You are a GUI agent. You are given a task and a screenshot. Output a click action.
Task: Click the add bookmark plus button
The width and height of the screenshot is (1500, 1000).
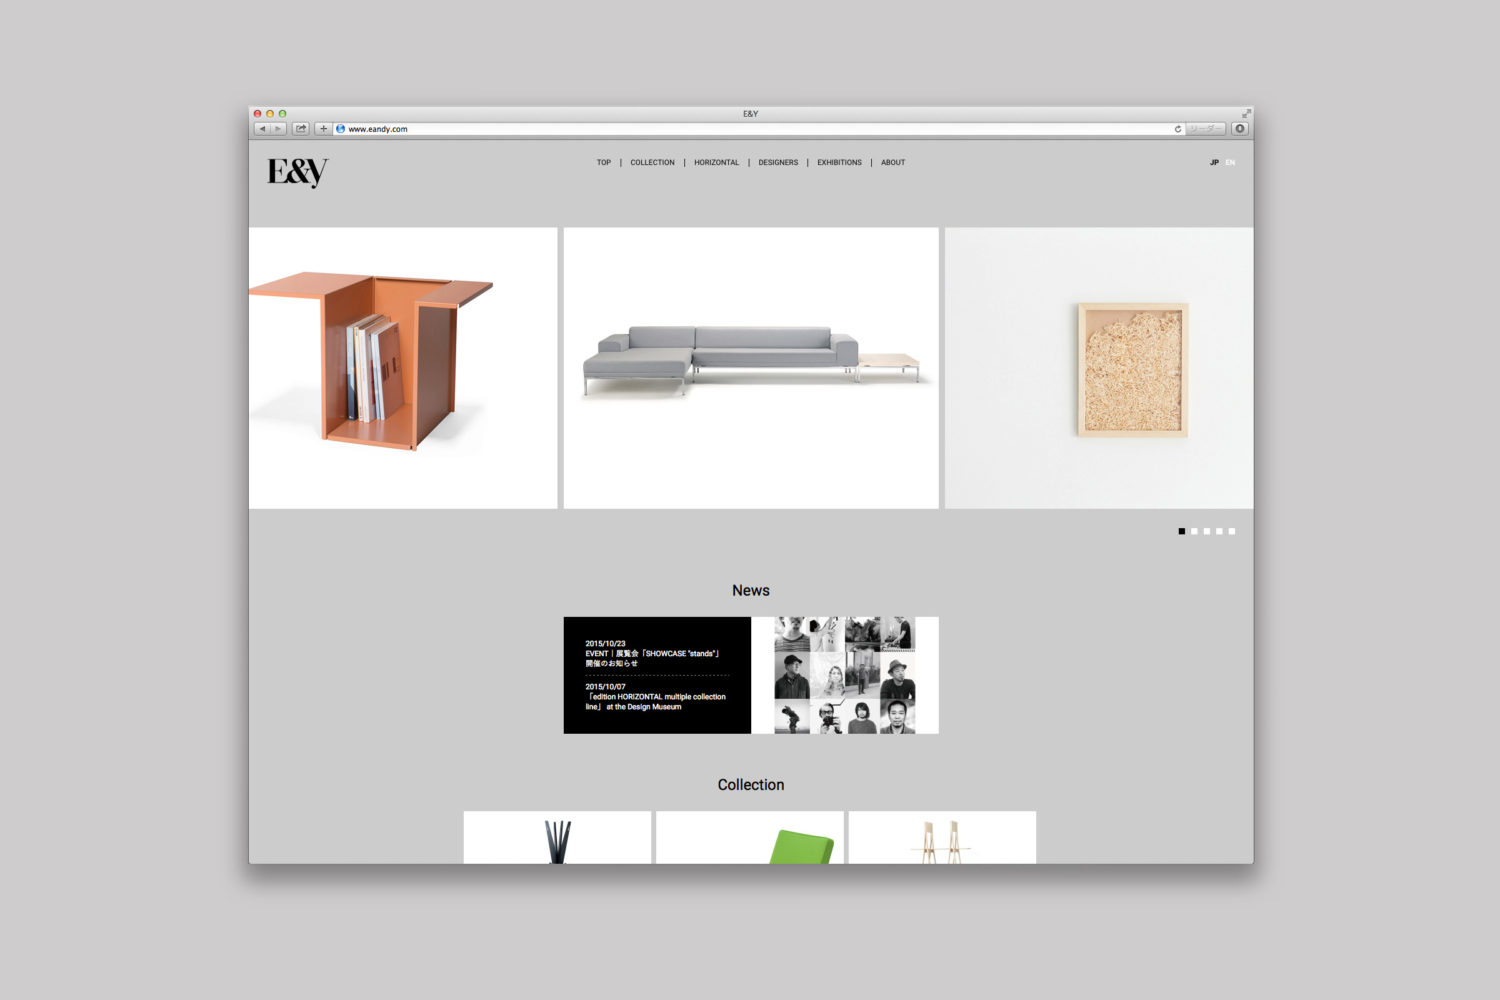(x=323, y=129)
